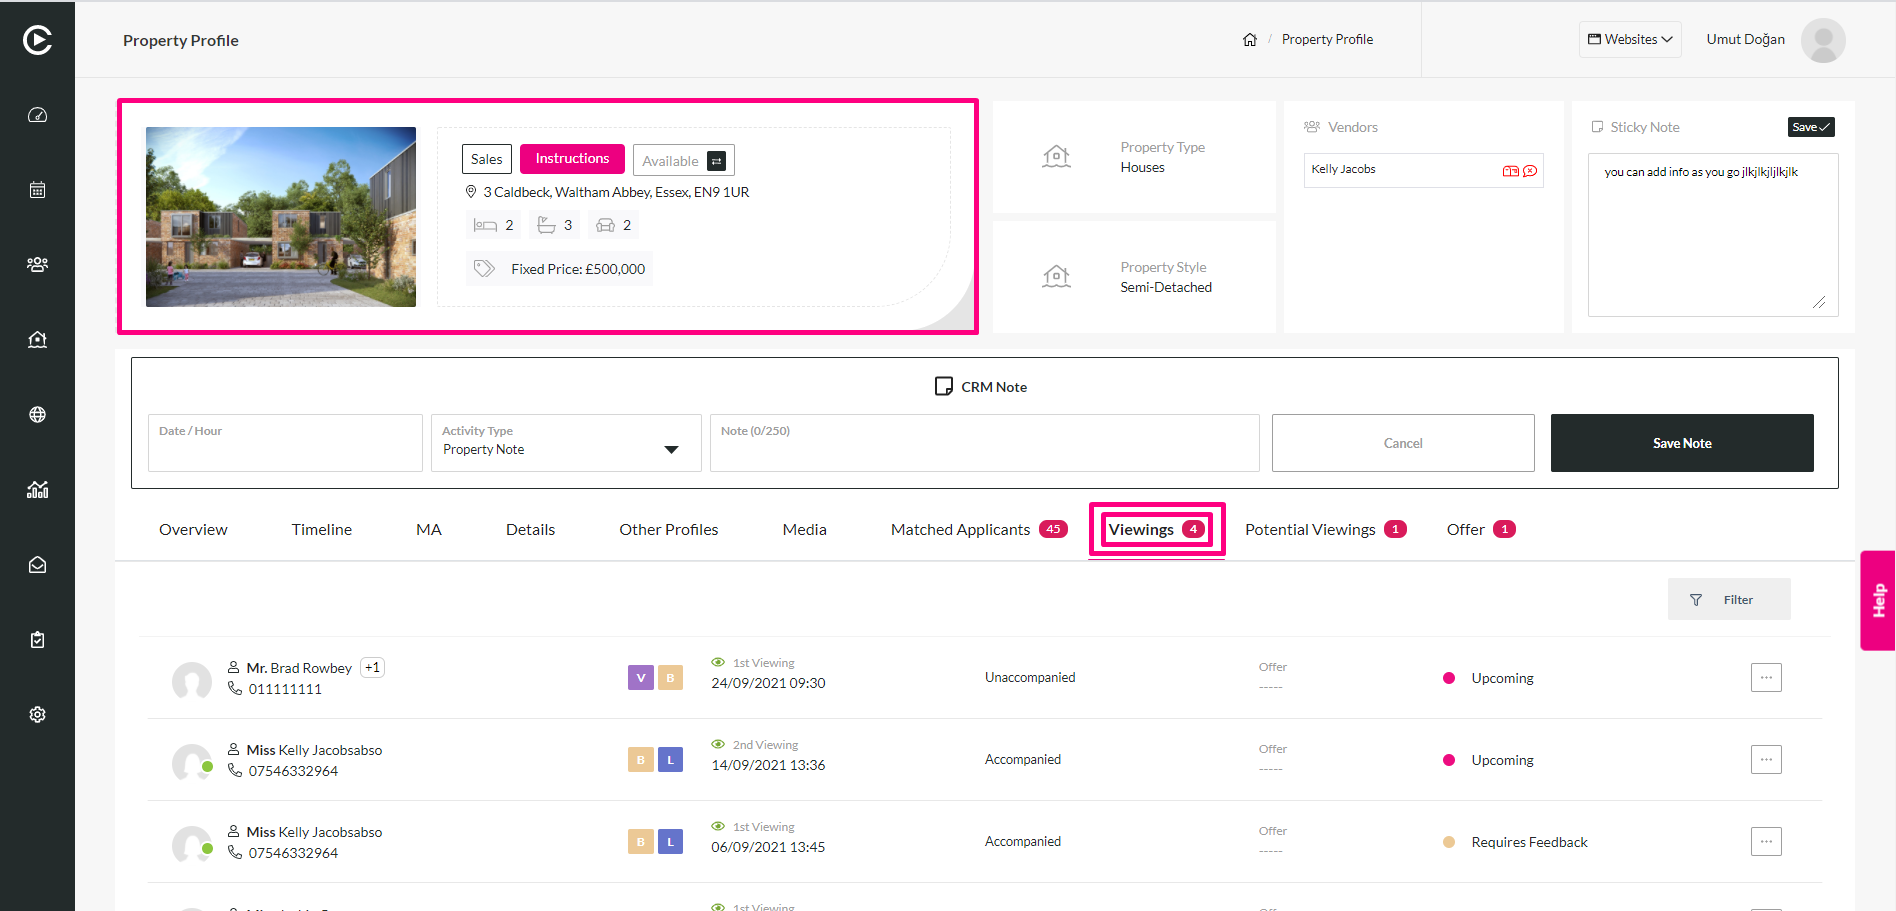This screenshot has height=911, width=1896.
Task: Click the eye icon on 24/09/2021 viewing
Action: pos(718,663)
